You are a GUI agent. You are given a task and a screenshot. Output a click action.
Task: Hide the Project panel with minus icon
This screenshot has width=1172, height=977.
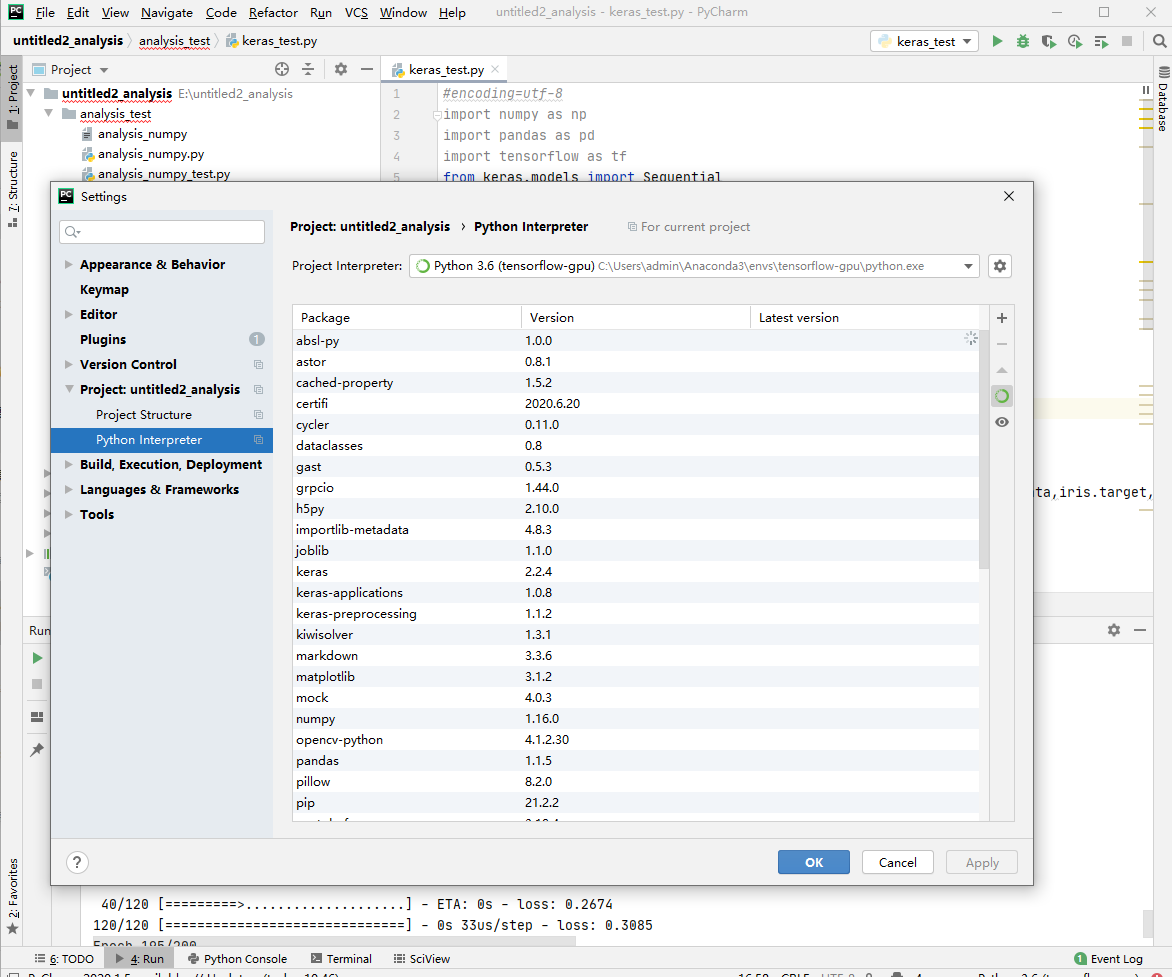click(x=366, y=69)
